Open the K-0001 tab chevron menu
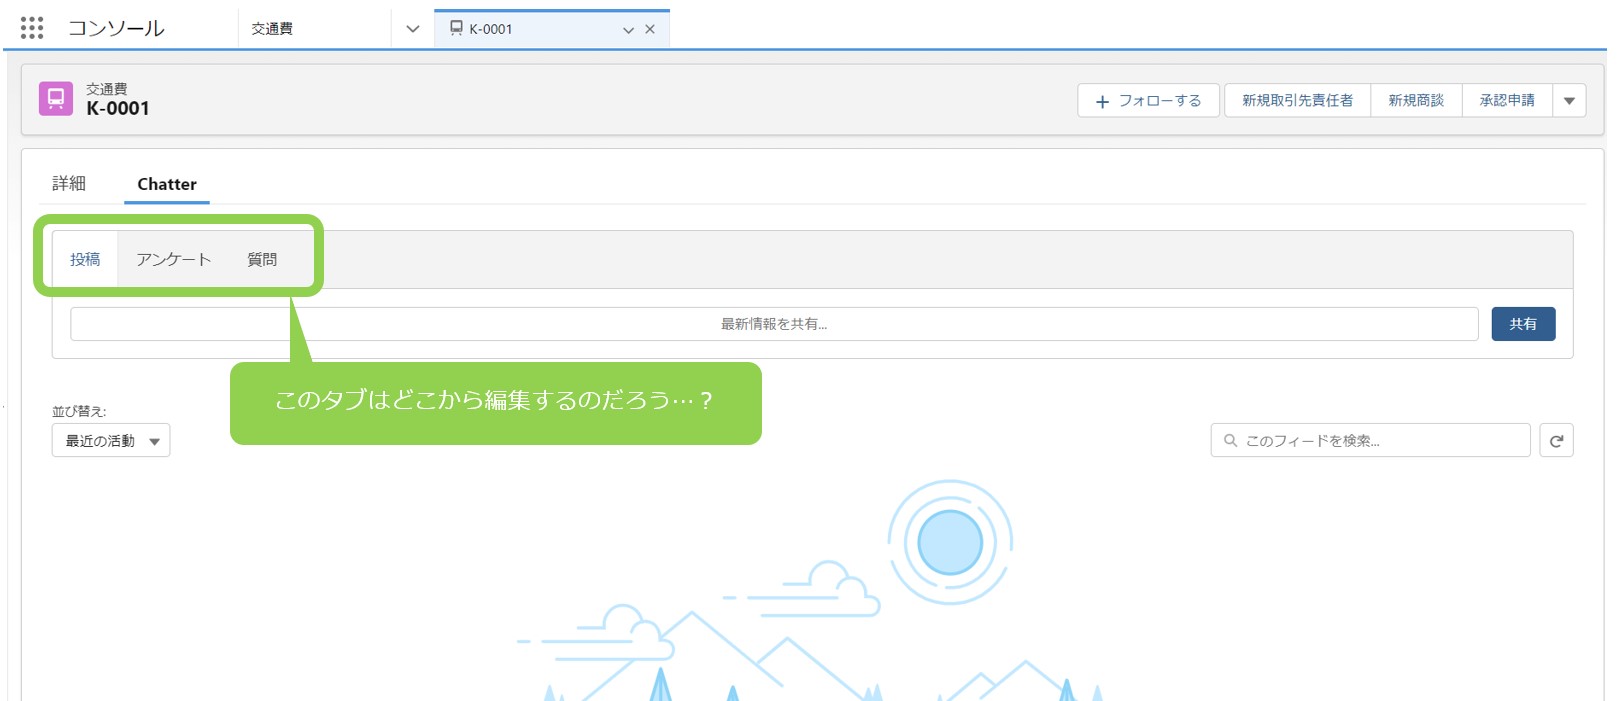1618x701 pixels. coord(628,30)
